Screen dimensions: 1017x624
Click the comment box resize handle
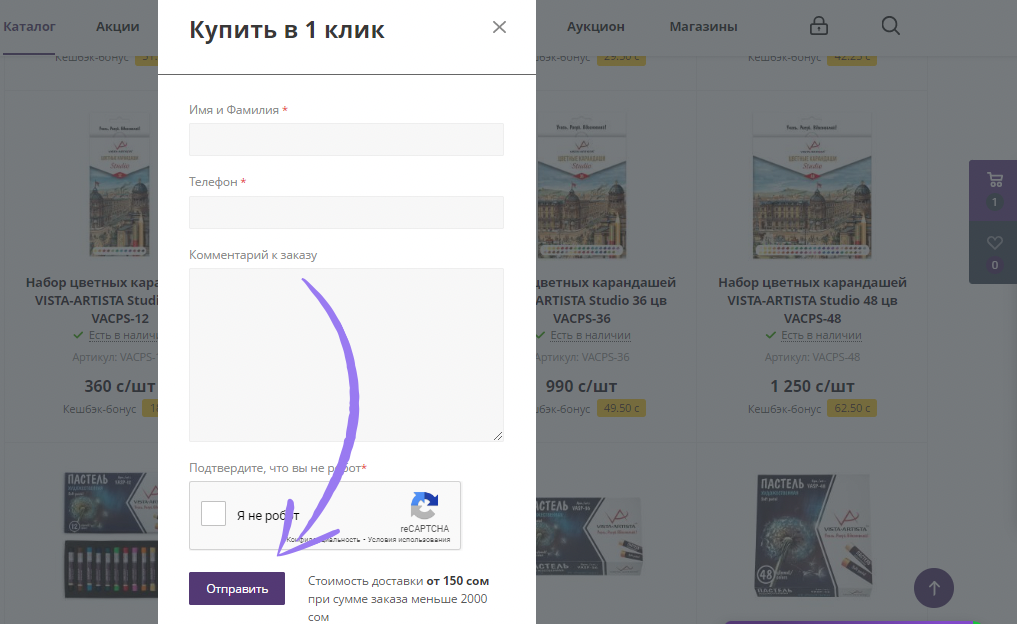coord(497,435)
